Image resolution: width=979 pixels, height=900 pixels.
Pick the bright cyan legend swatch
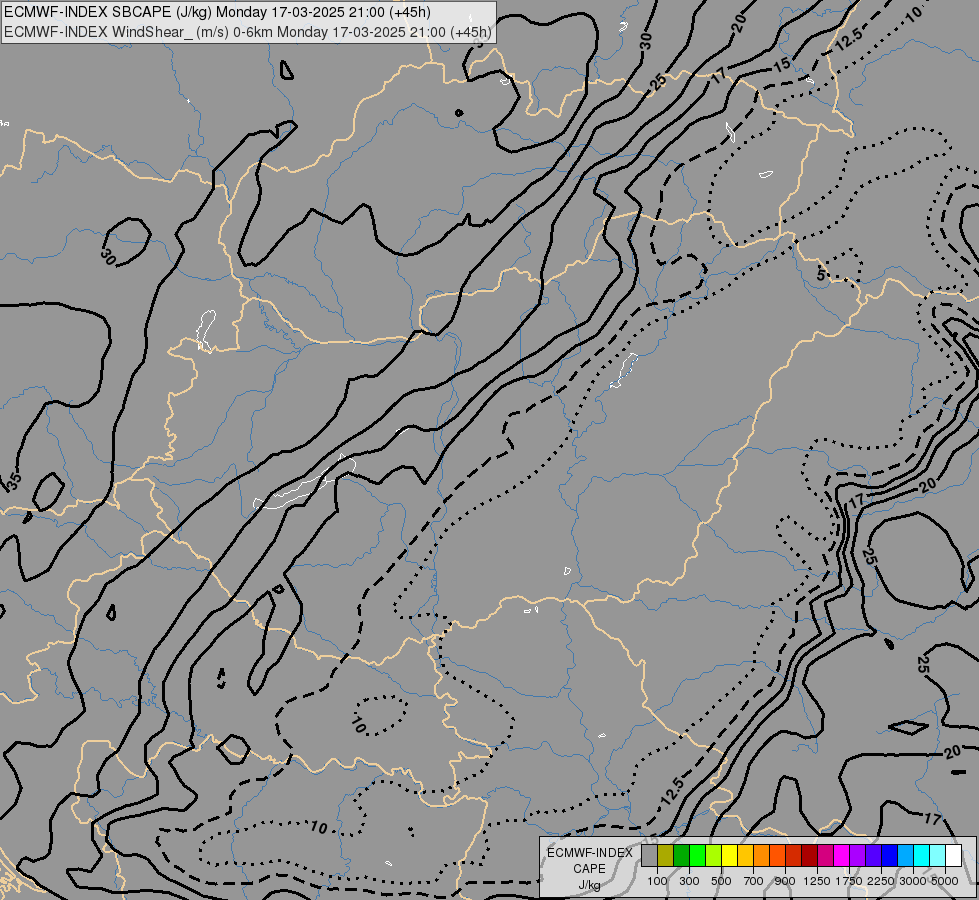pyautogui.click(x=921, y=856)
